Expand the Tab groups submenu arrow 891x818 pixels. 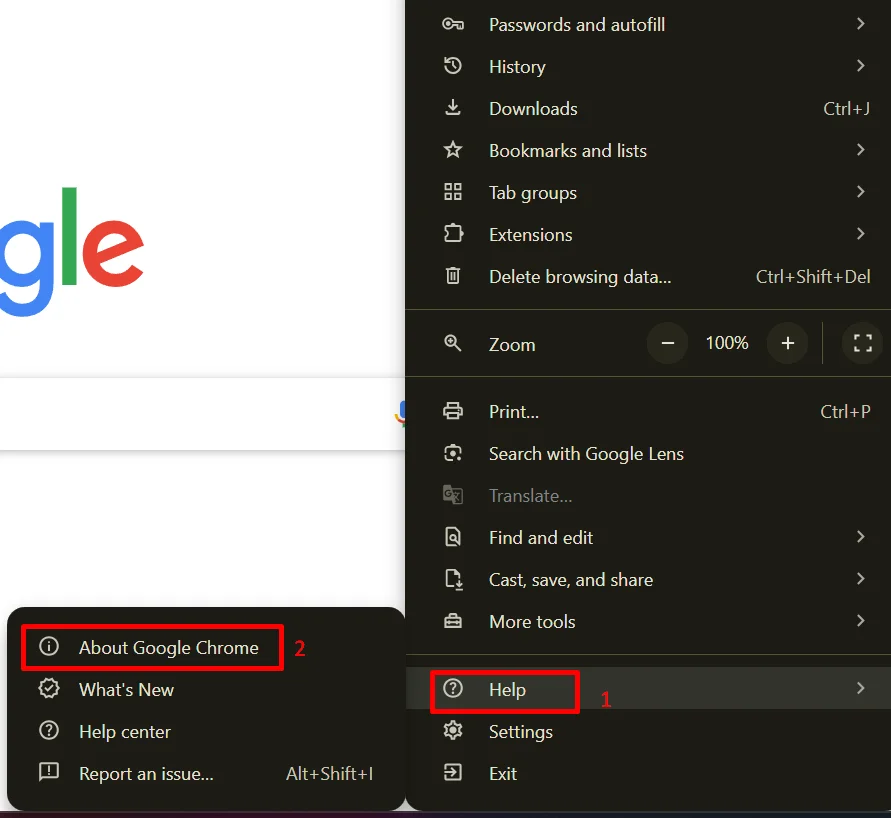[860, 192]
